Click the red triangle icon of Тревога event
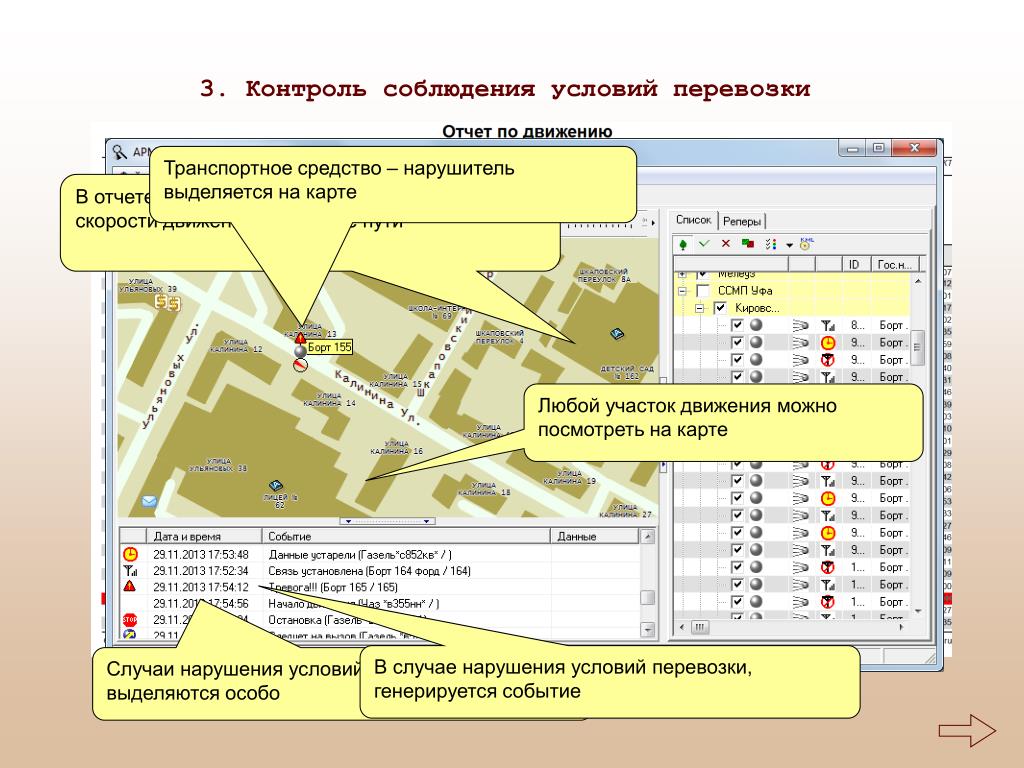1024x768 pixels. pos(130,586)
